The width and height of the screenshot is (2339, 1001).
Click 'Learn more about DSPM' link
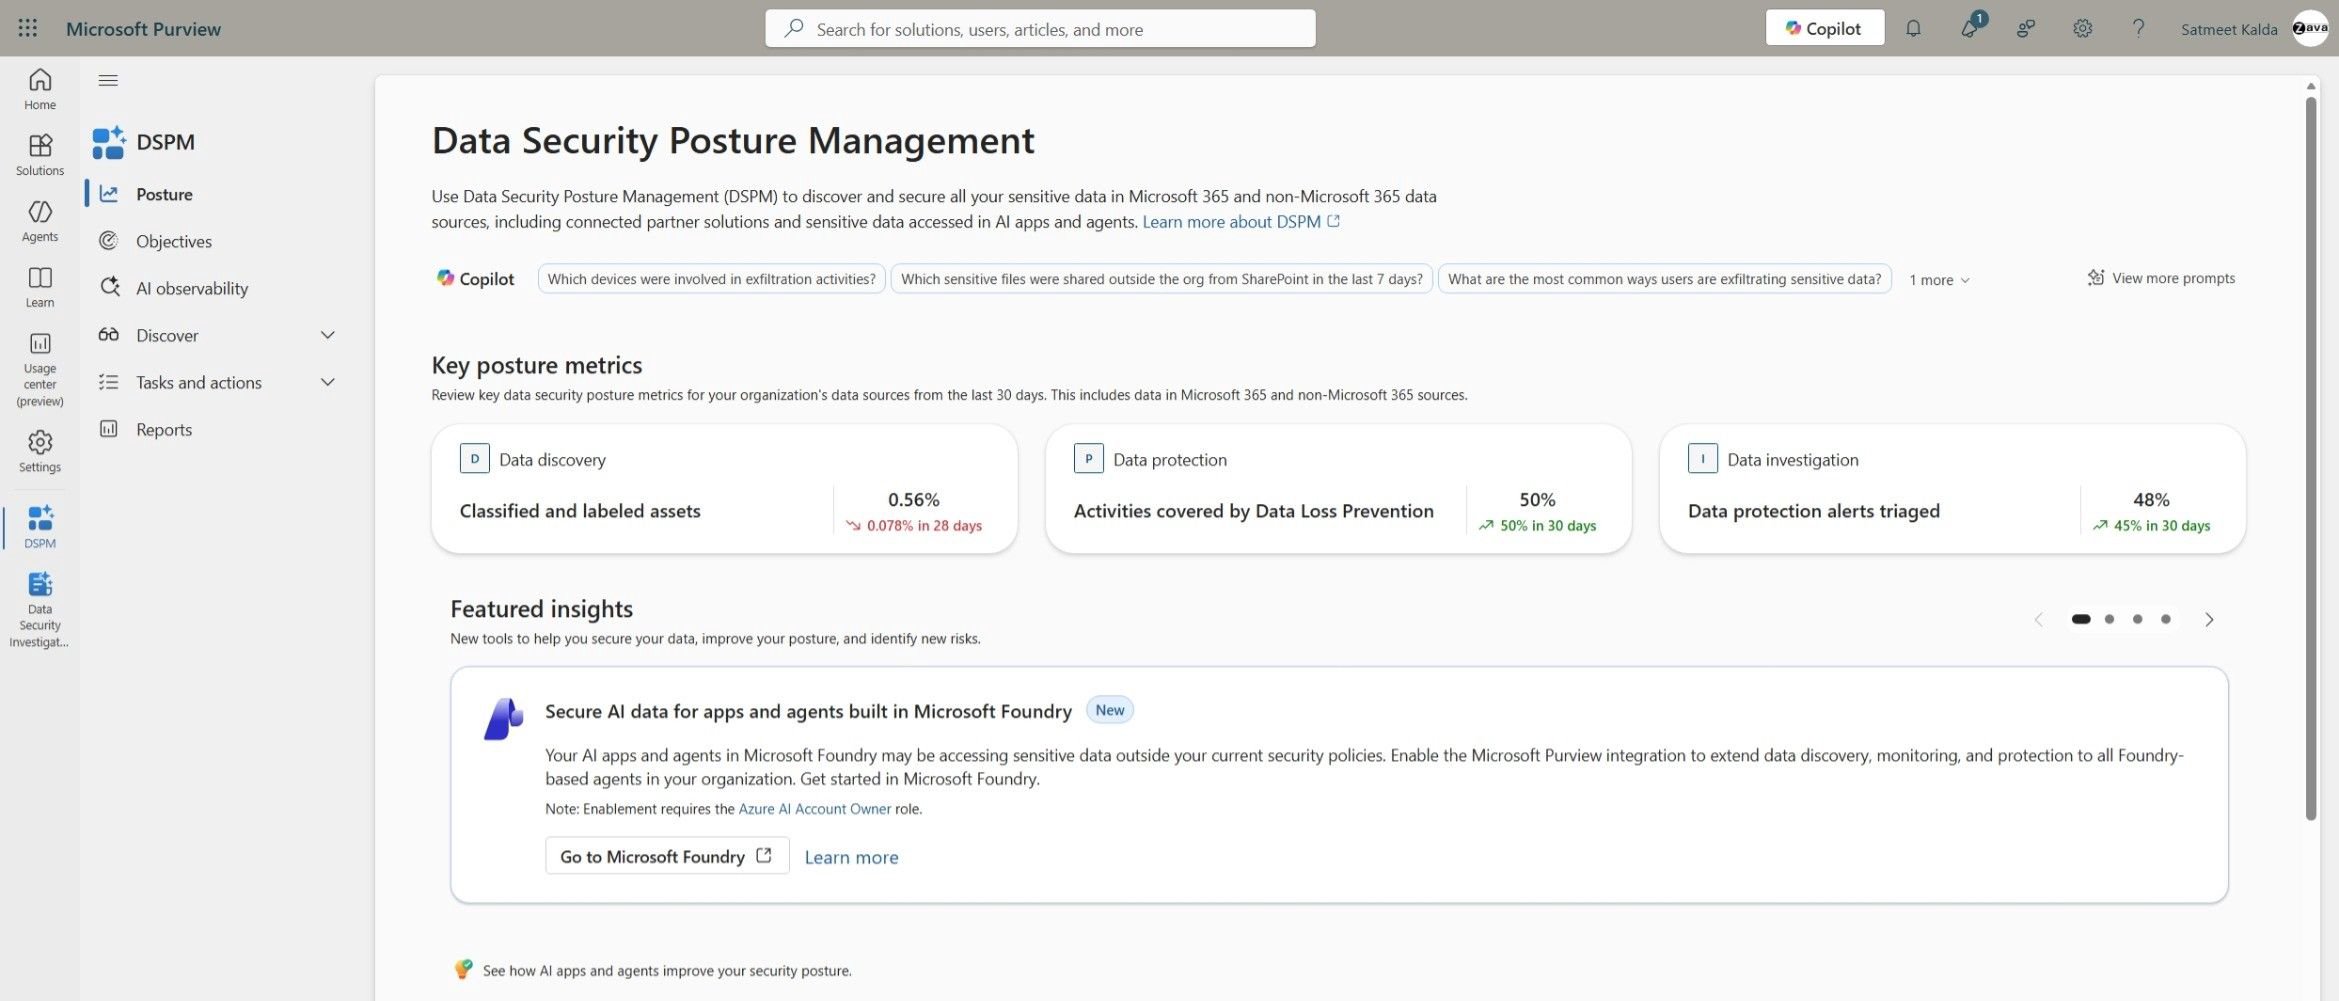coord(1241,222)
